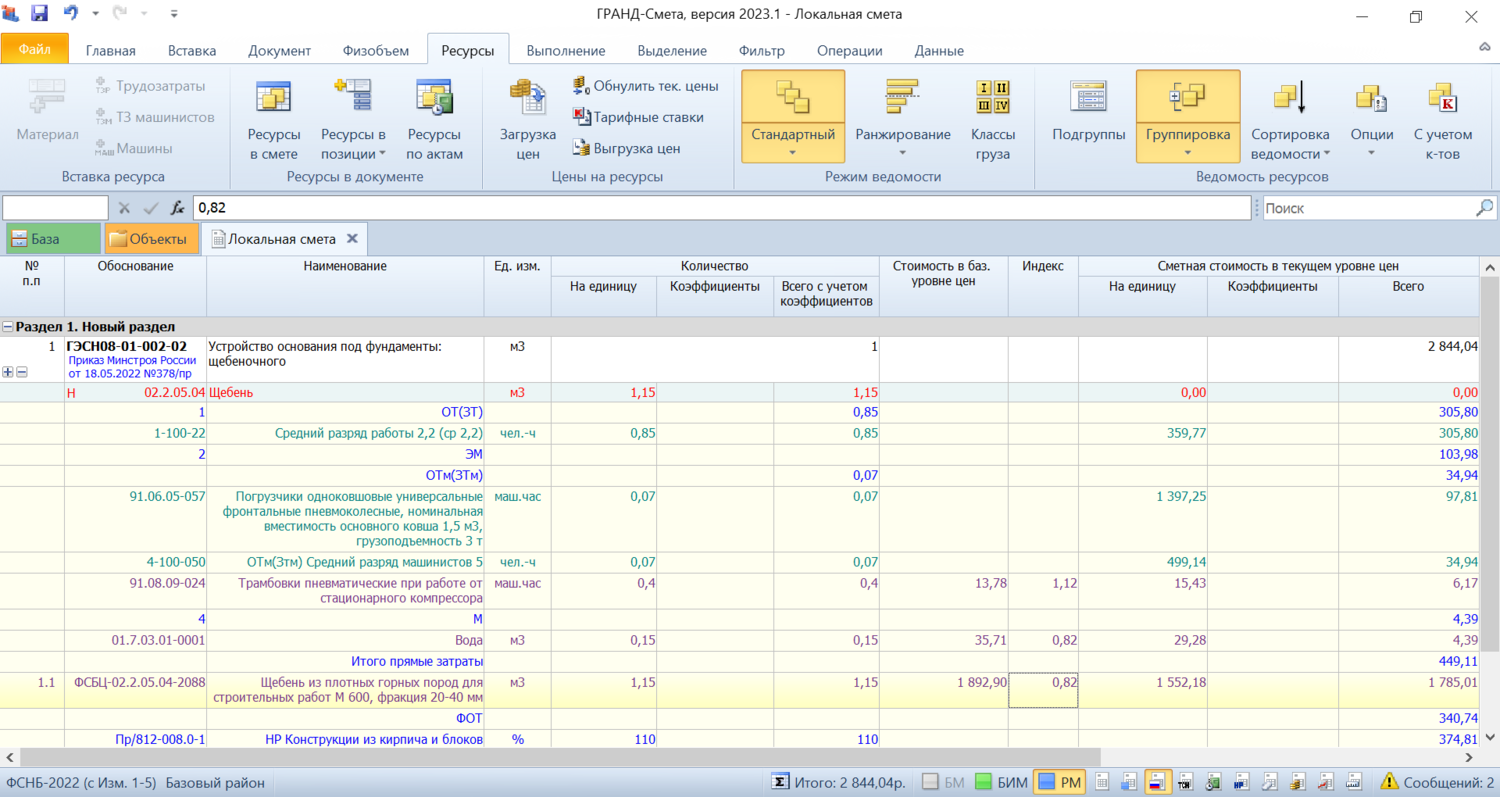Switch to the Документ ribbon tab

279,51
